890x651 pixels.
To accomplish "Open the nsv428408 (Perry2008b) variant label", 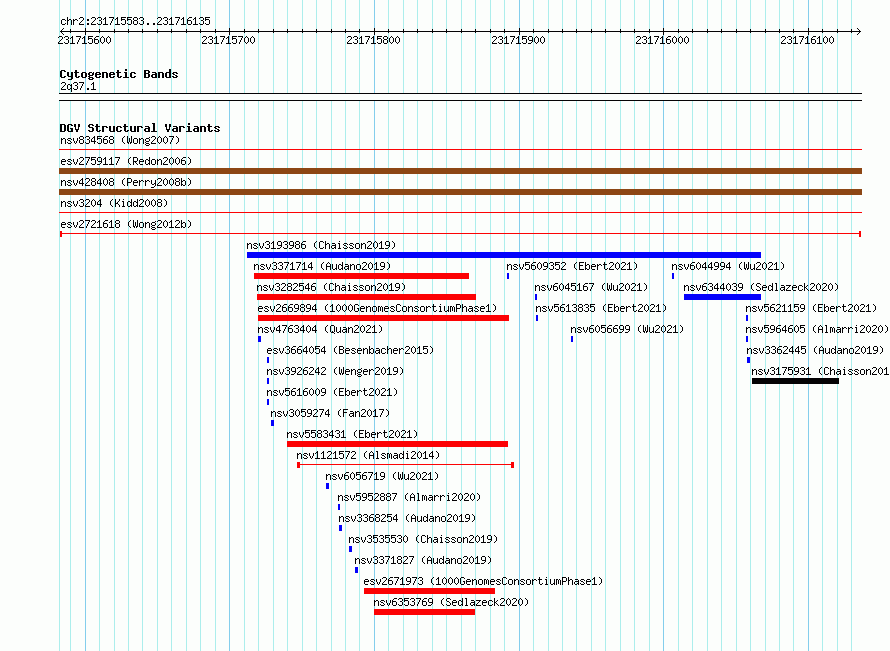I will pos(126,182).
